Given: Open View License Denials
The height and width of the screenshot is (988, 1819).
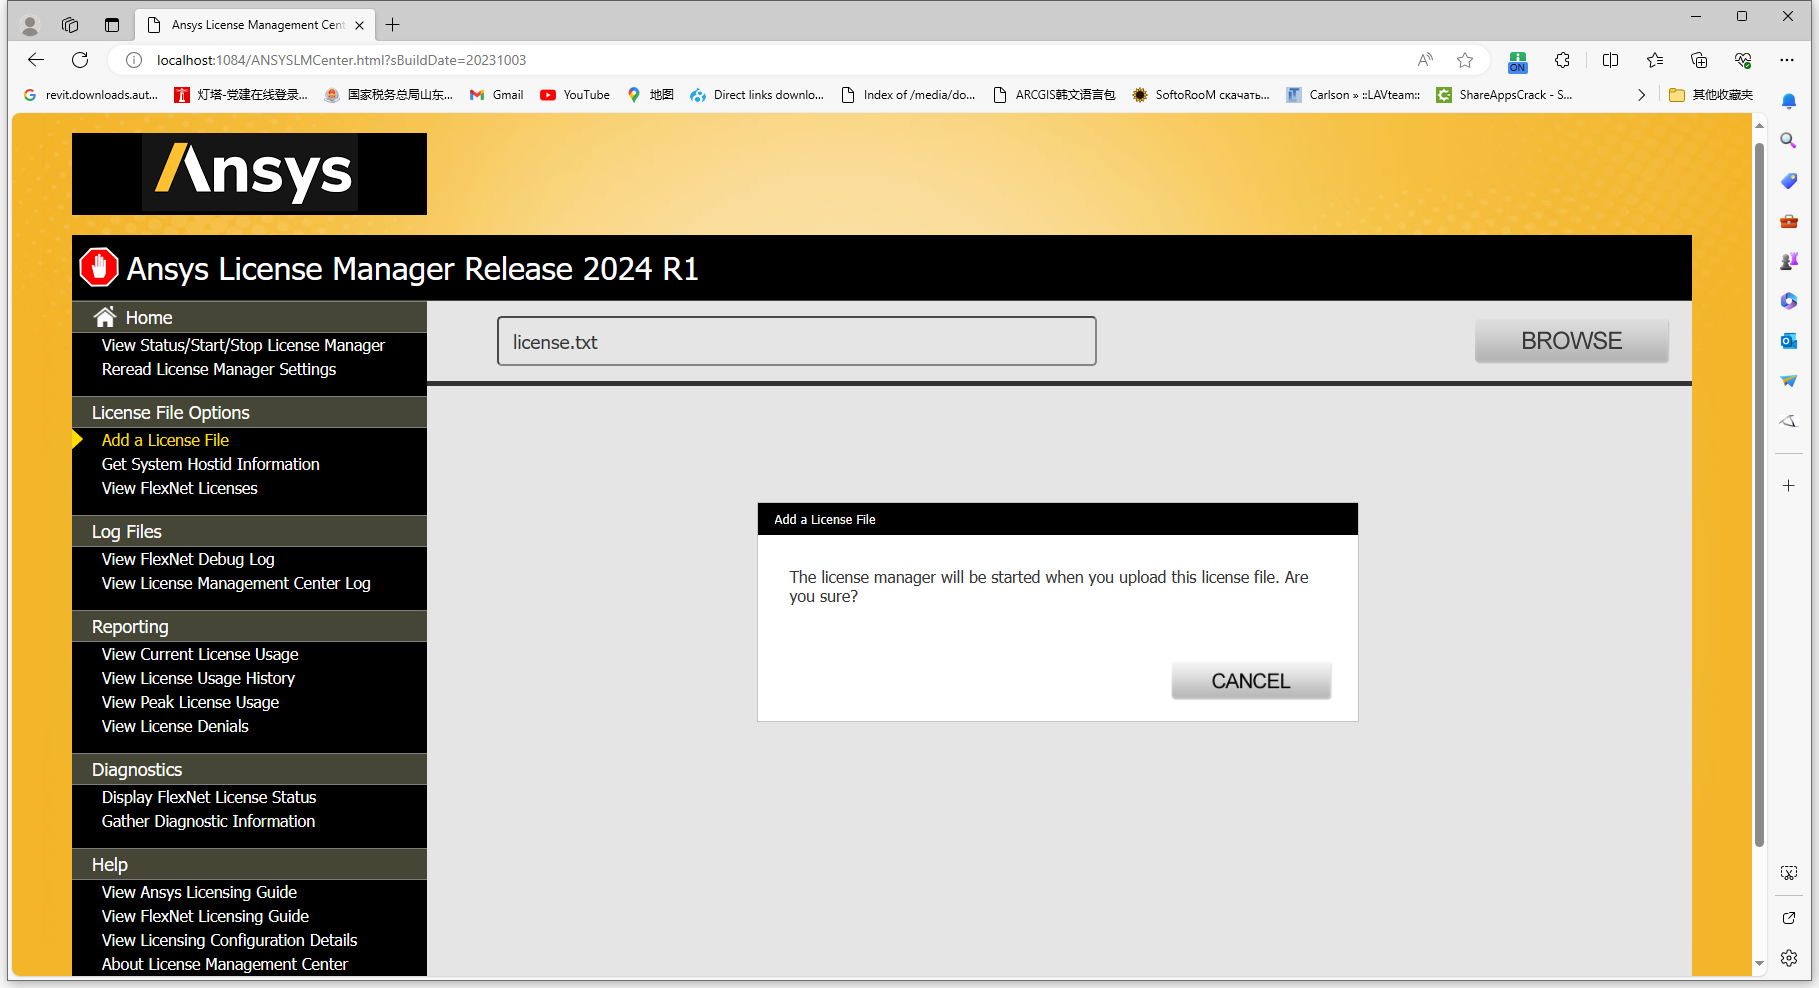Looking at the screenshot, I should [x=175, y=726].
